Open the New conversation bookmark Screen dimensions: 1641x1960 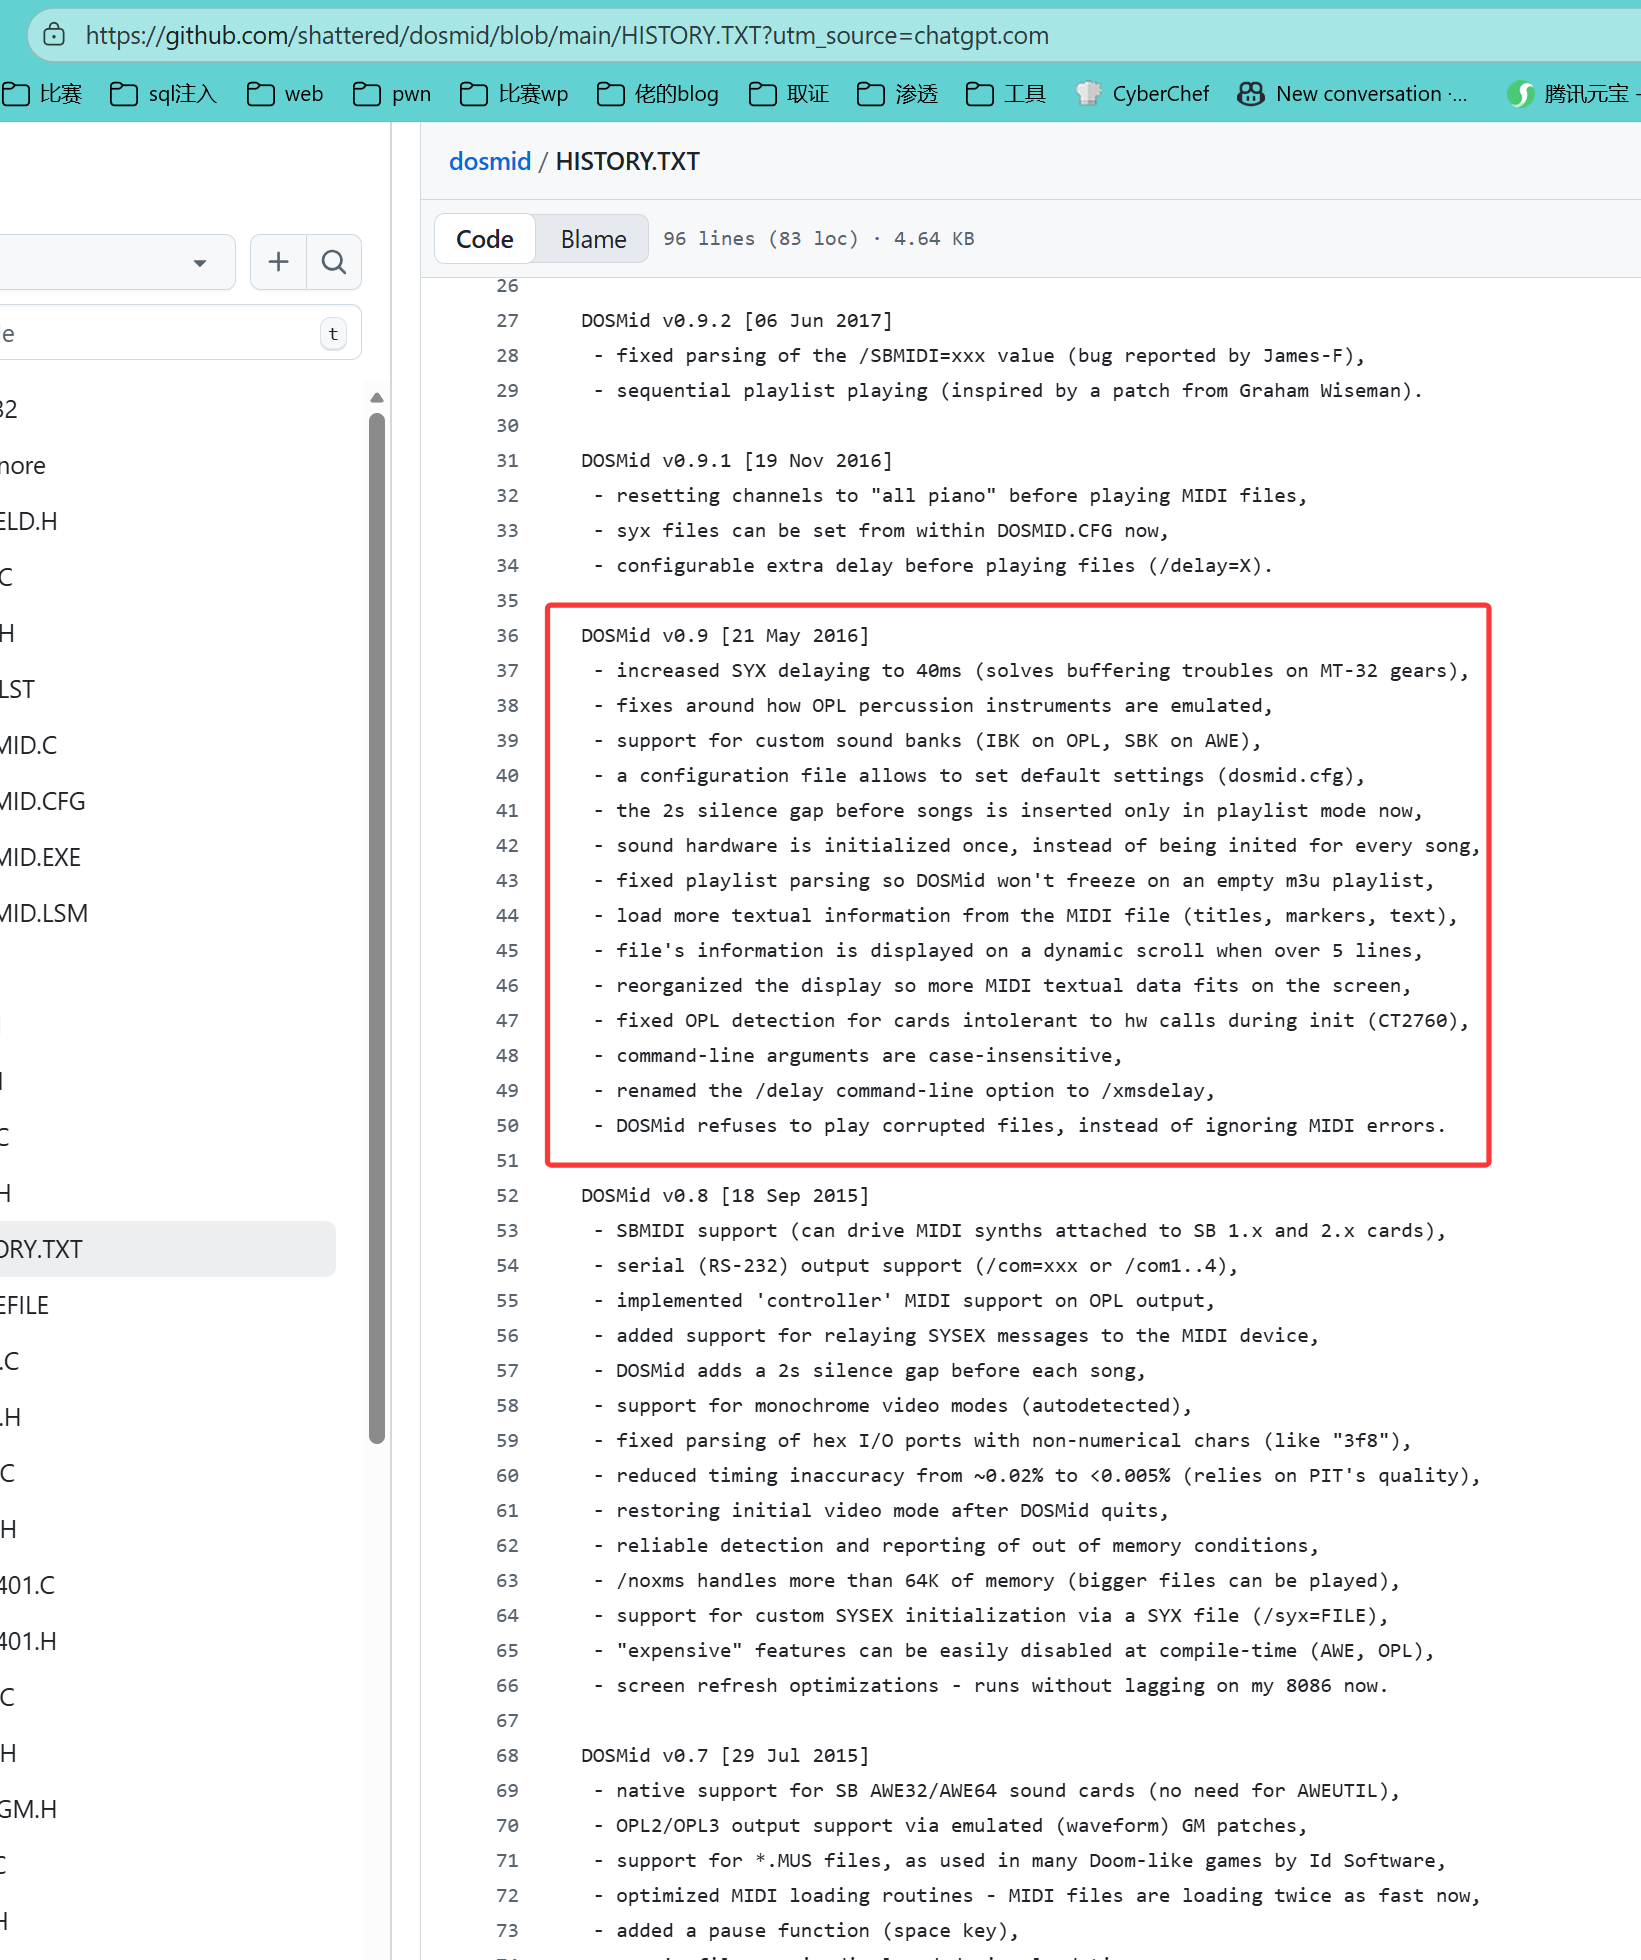point(1353,94)
